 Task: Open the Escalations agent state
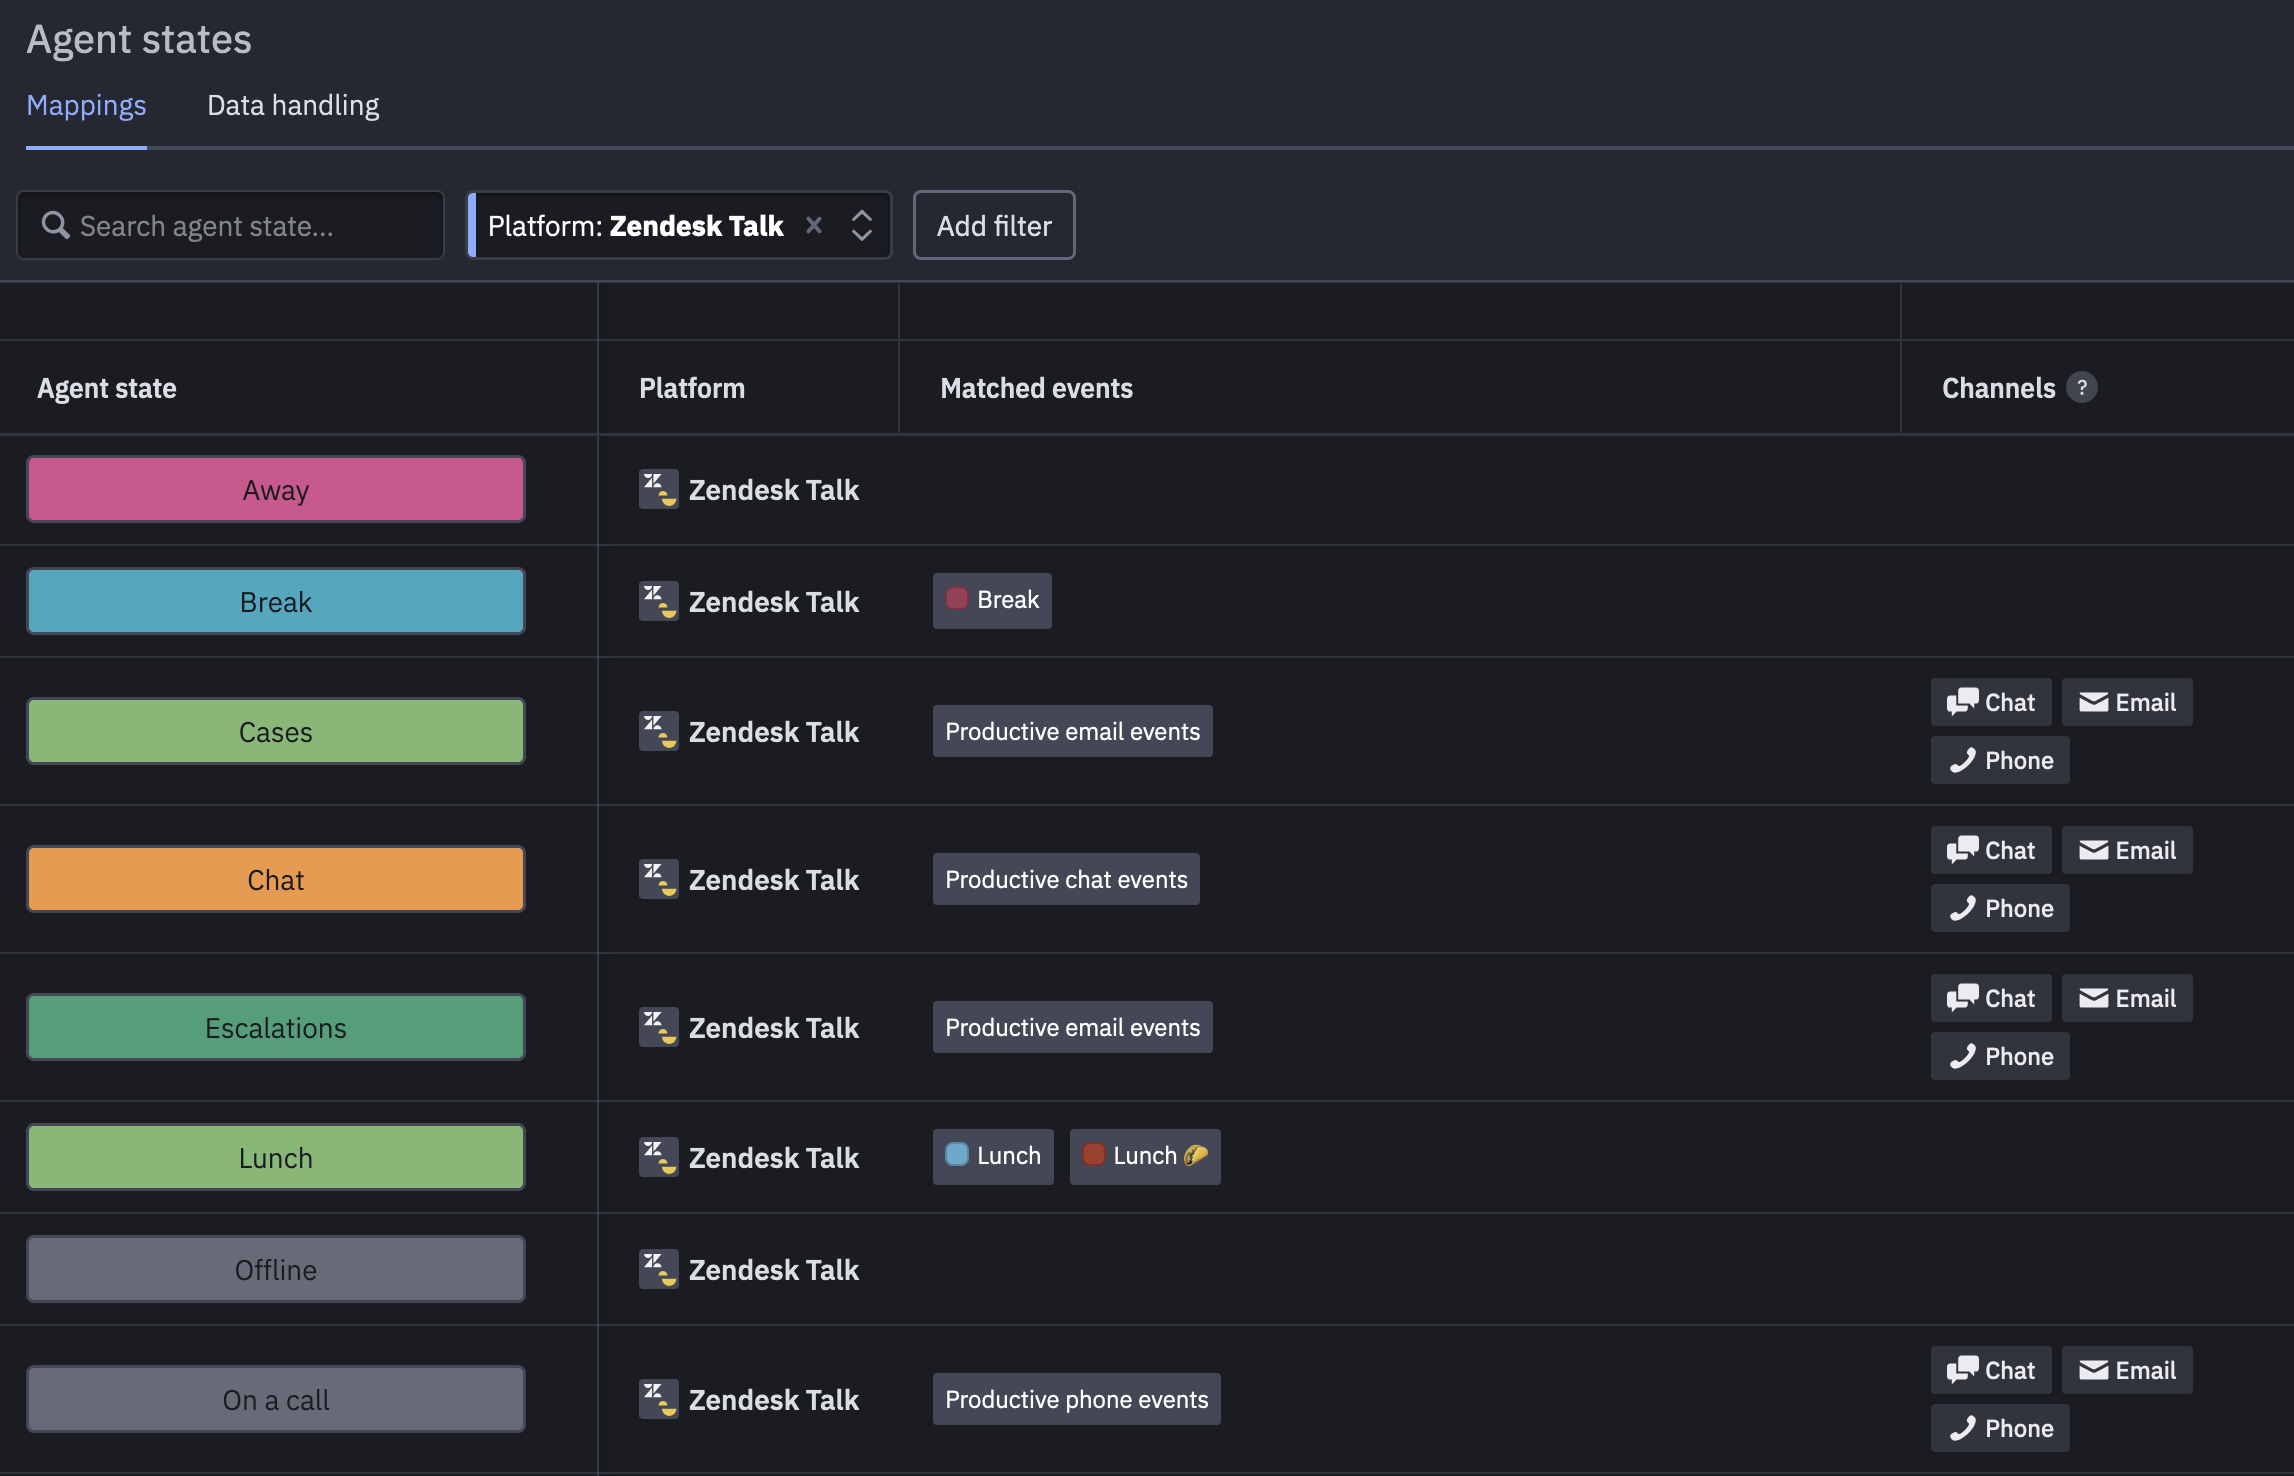coord(276,1028)
